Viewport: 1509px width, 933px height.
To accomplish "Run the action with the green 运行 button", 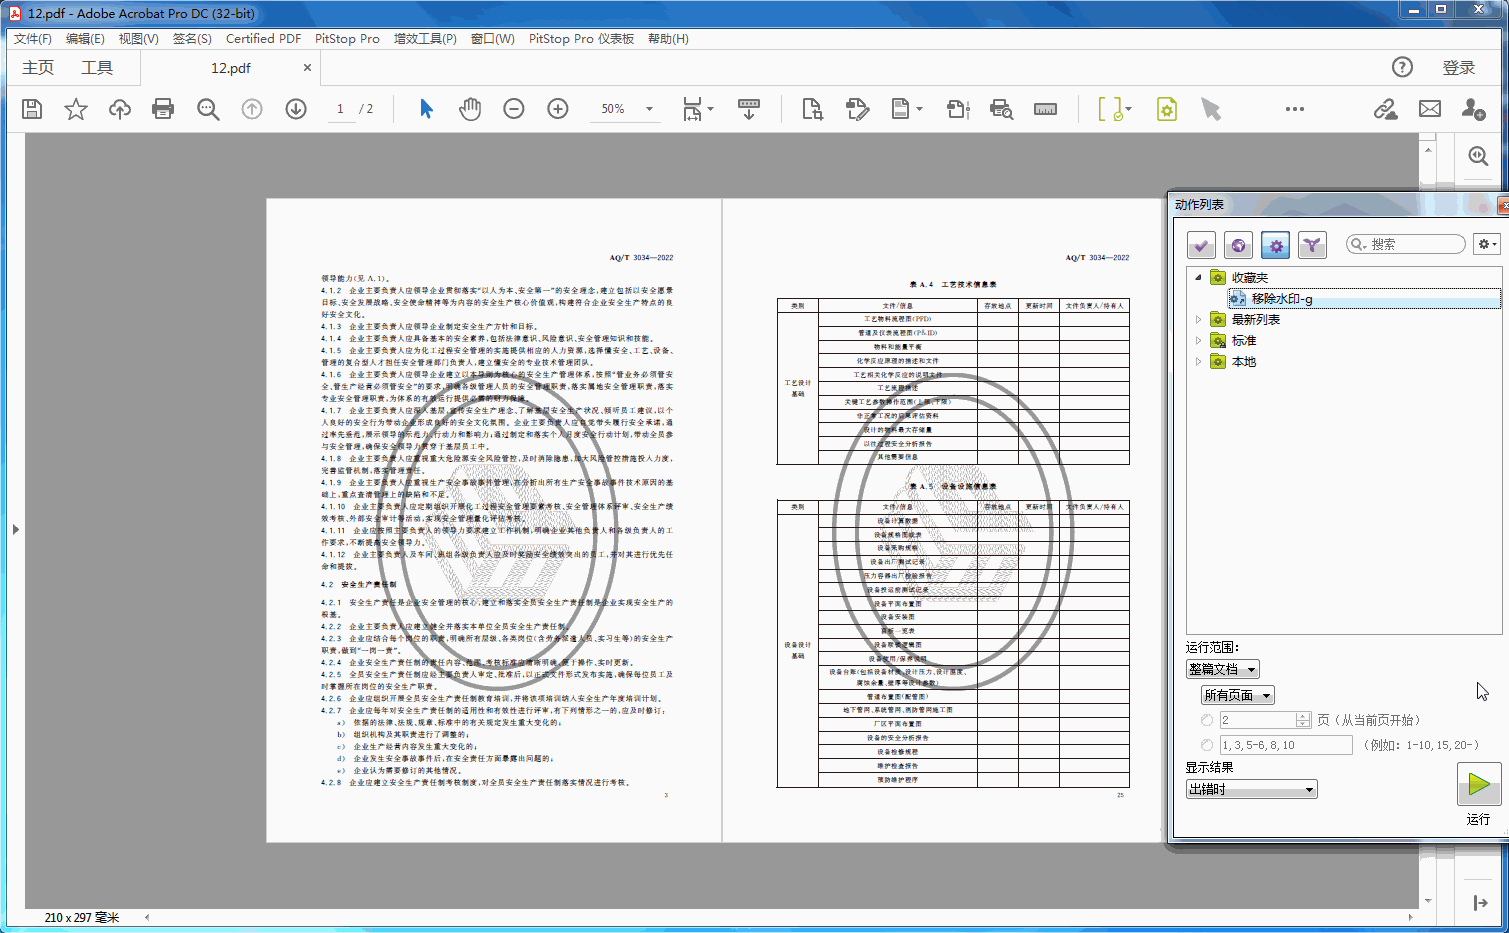I will [1479, 785].
